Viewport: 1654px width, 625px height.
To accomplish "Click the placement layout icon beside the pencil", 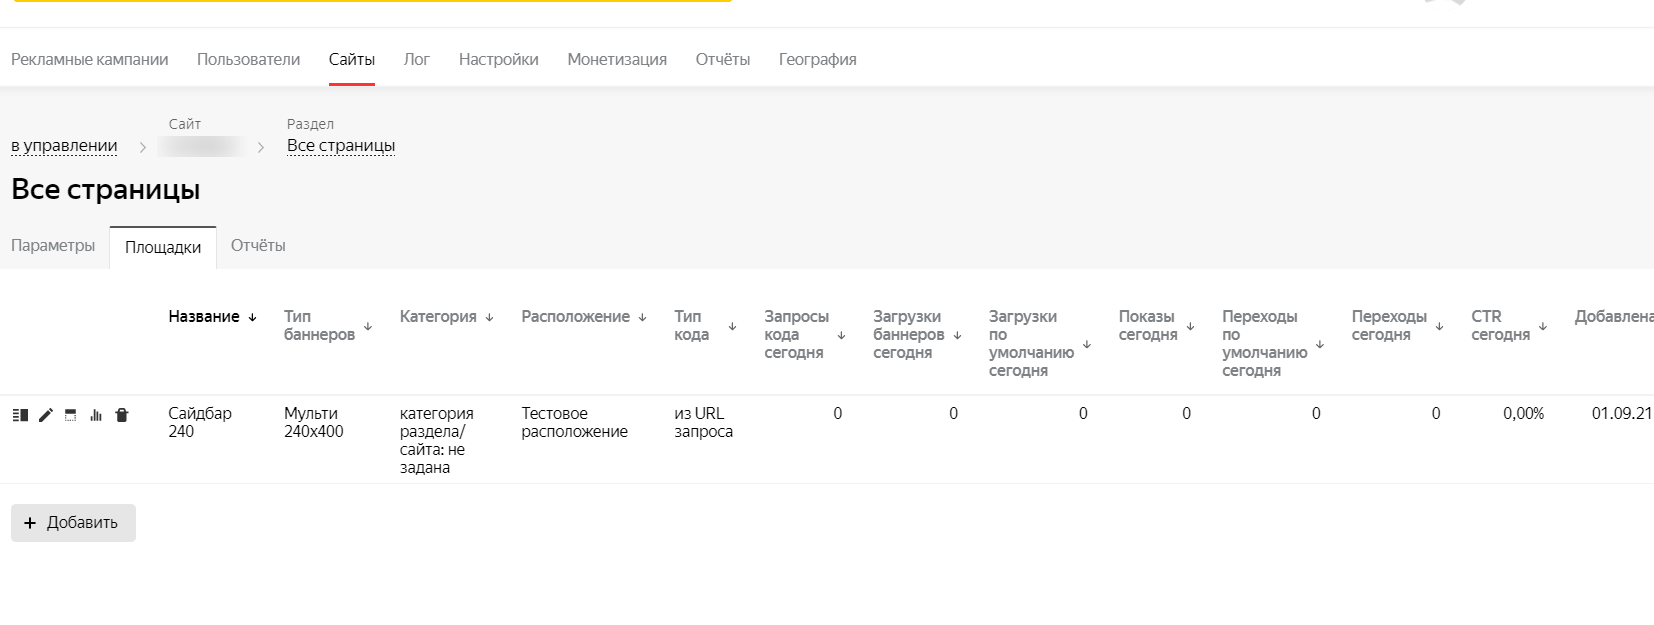I will pos(71,415).
